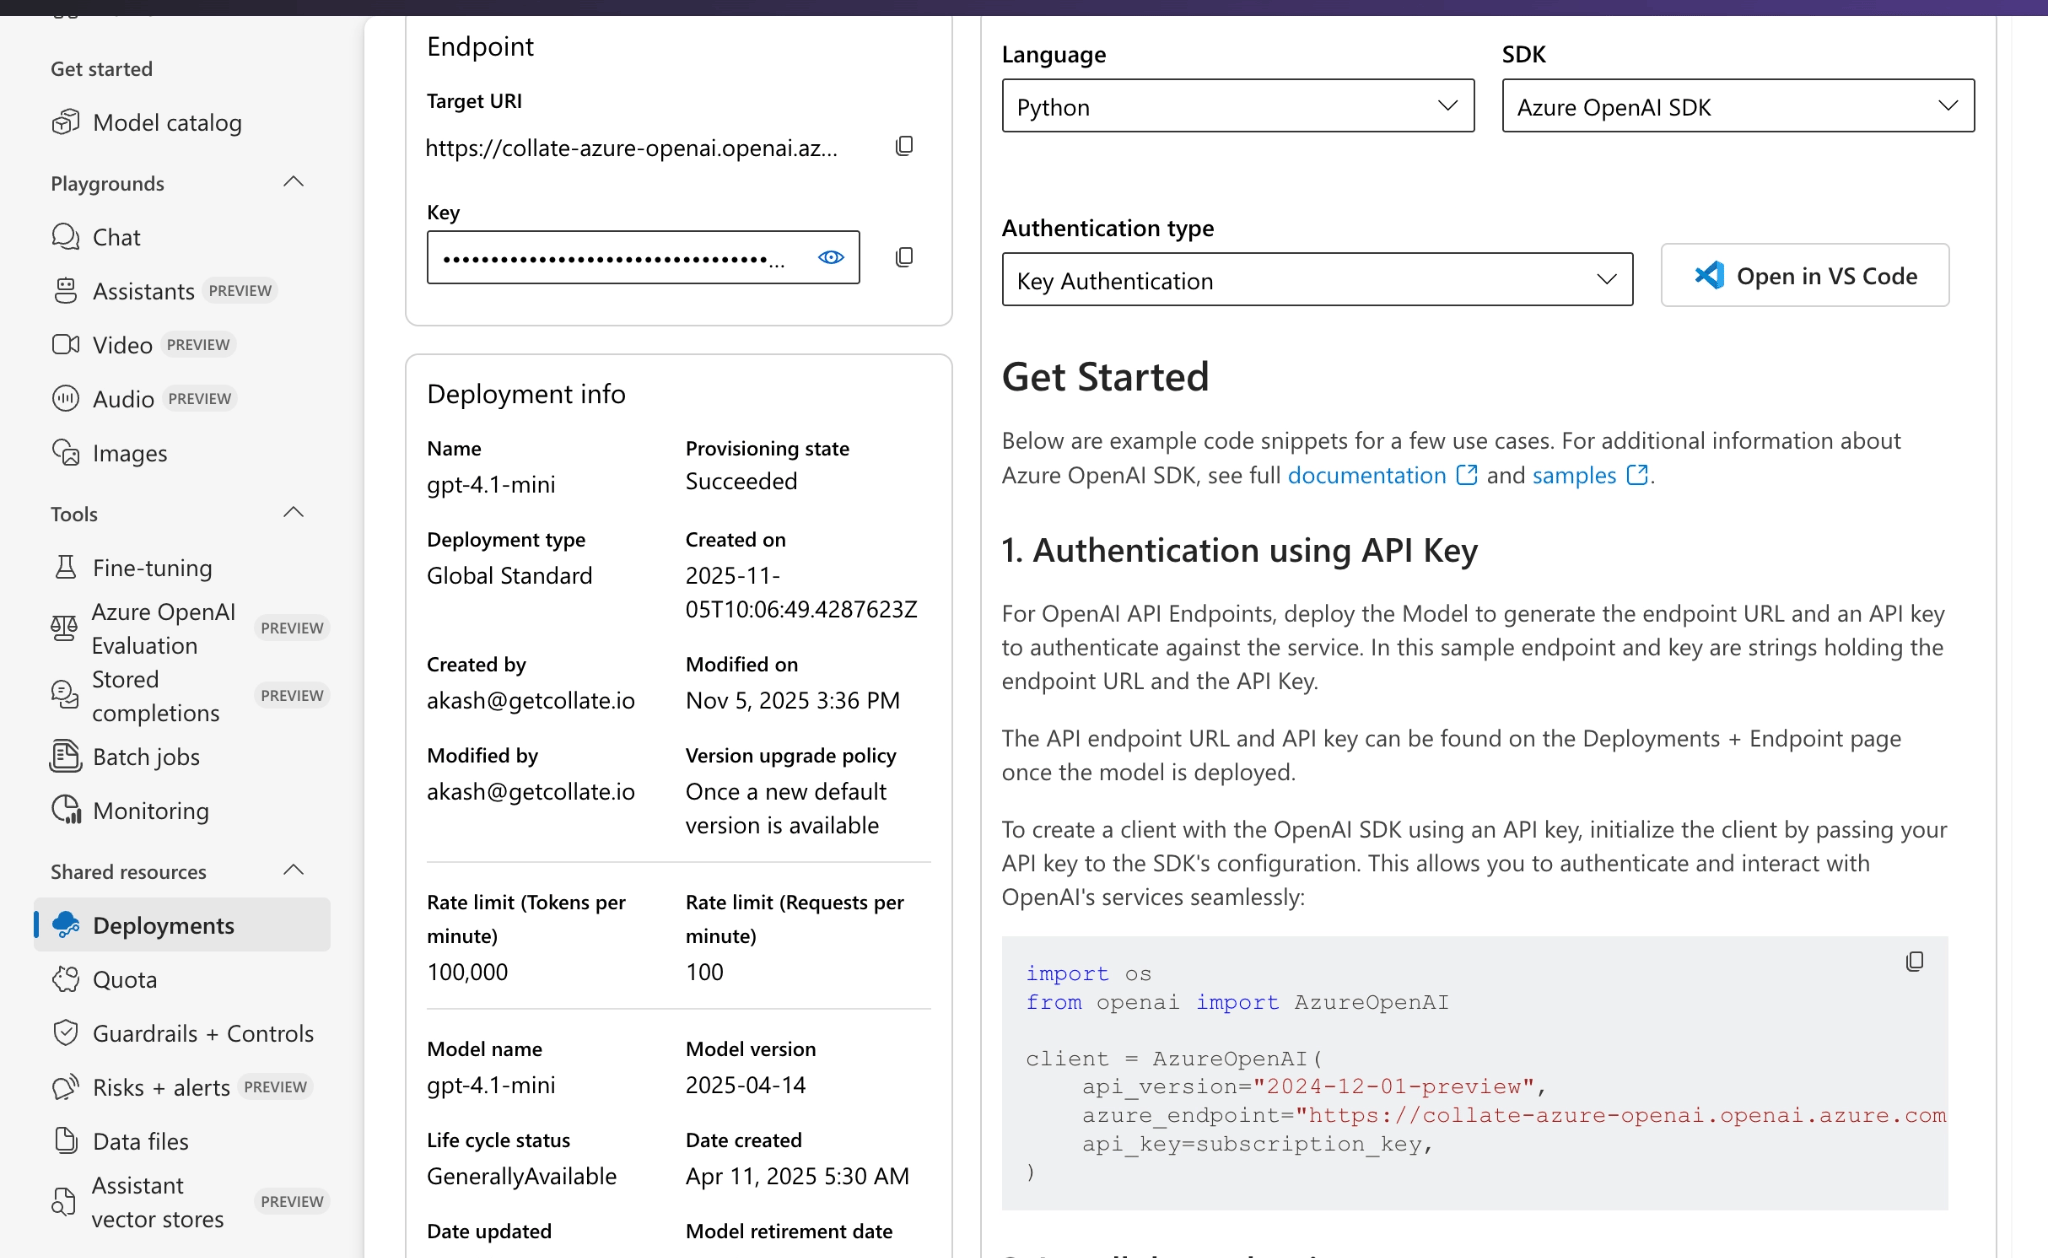Click the Assistant vector stores icon
Image resolution: width=2048 pixels, height=1258 pixels.
click(x=64, y=1202)
